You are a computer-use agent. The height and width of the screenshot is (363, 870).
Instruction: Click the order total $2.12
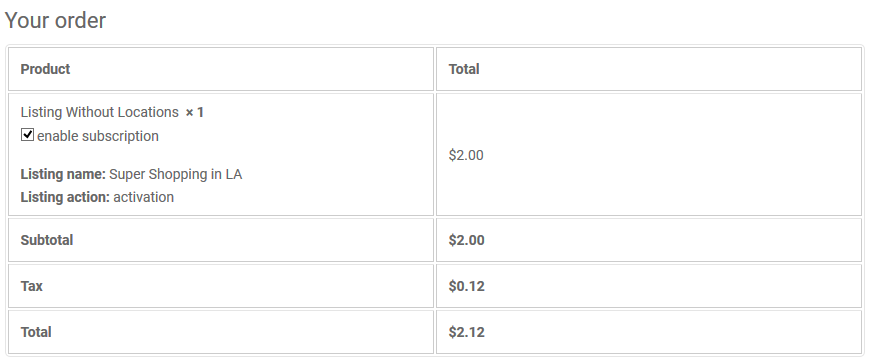pos(467,332)
